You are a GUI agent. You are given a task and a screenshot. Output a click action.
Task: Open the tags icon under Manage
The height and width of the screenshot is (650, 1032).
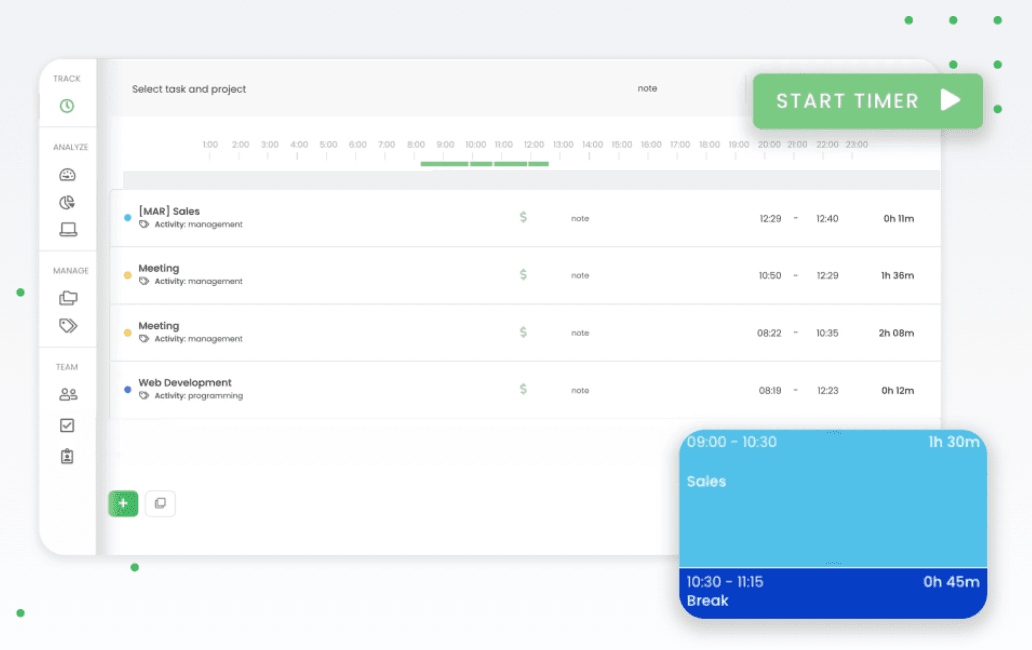point(68,326)
